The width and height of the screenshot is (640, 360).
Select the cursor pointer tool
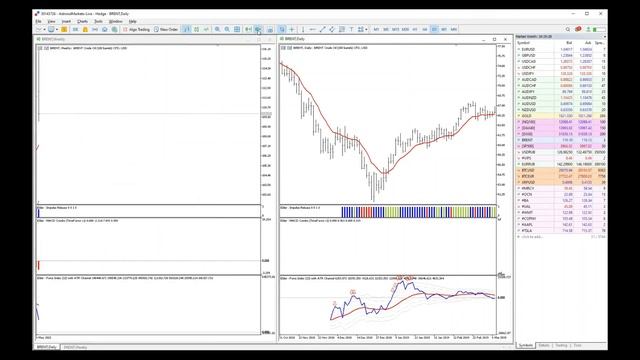pyautogui.click(x=282, y=29)
